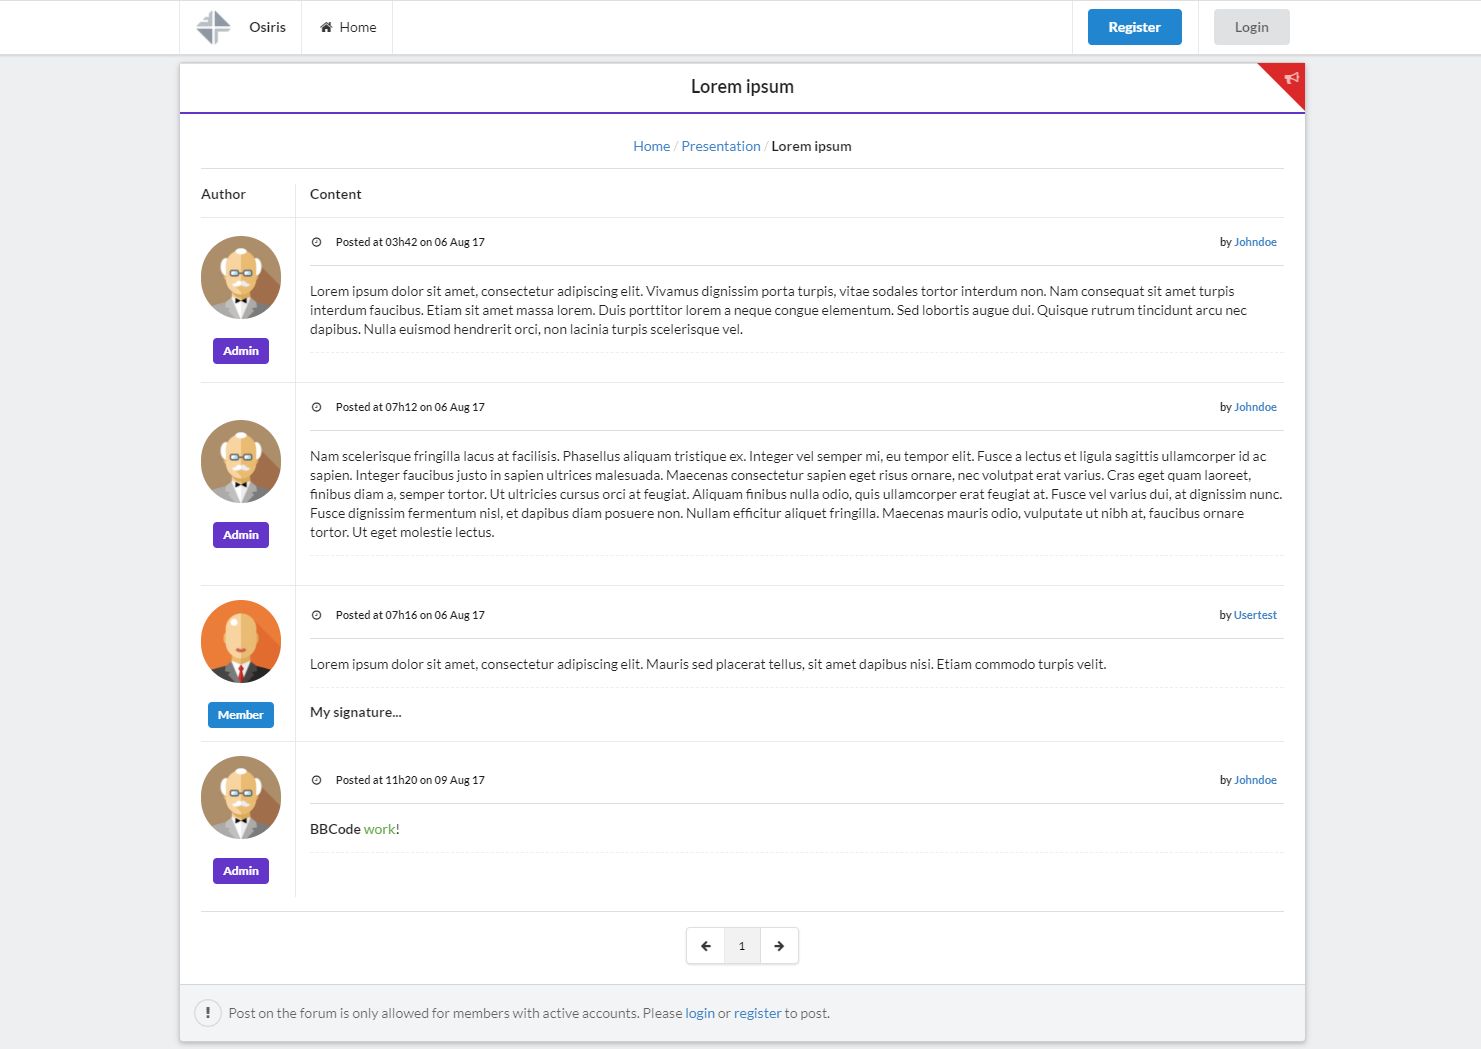Open the Home menu item with house icon
Screen dimensions: 1481x1049
click(348, 27)
